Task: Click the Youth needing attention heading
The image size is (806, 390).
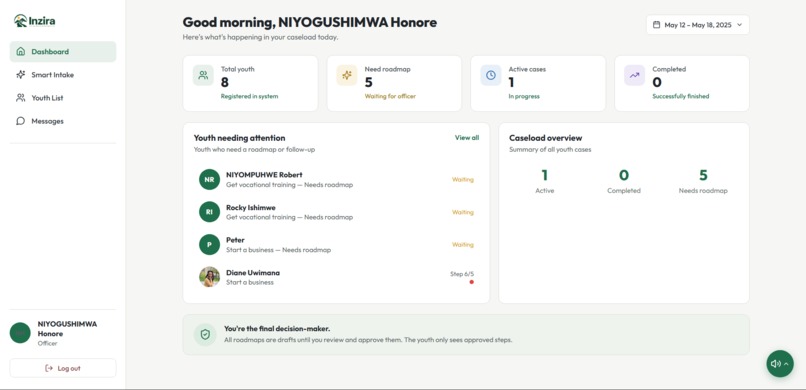Action: pyautogui.click(x=240, y=138)
